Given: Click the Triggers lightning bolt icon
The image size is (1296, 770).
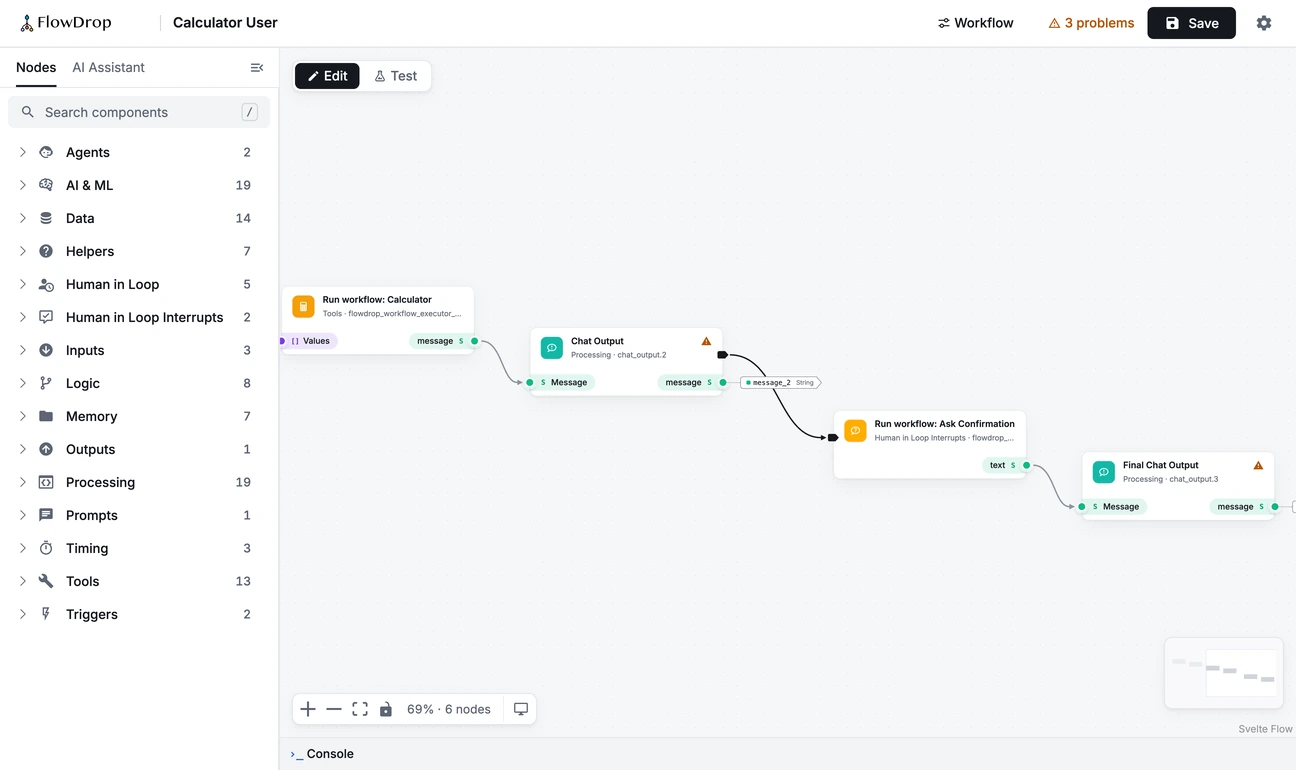Looking at the screenshot, I should click(x=46, y=614).
